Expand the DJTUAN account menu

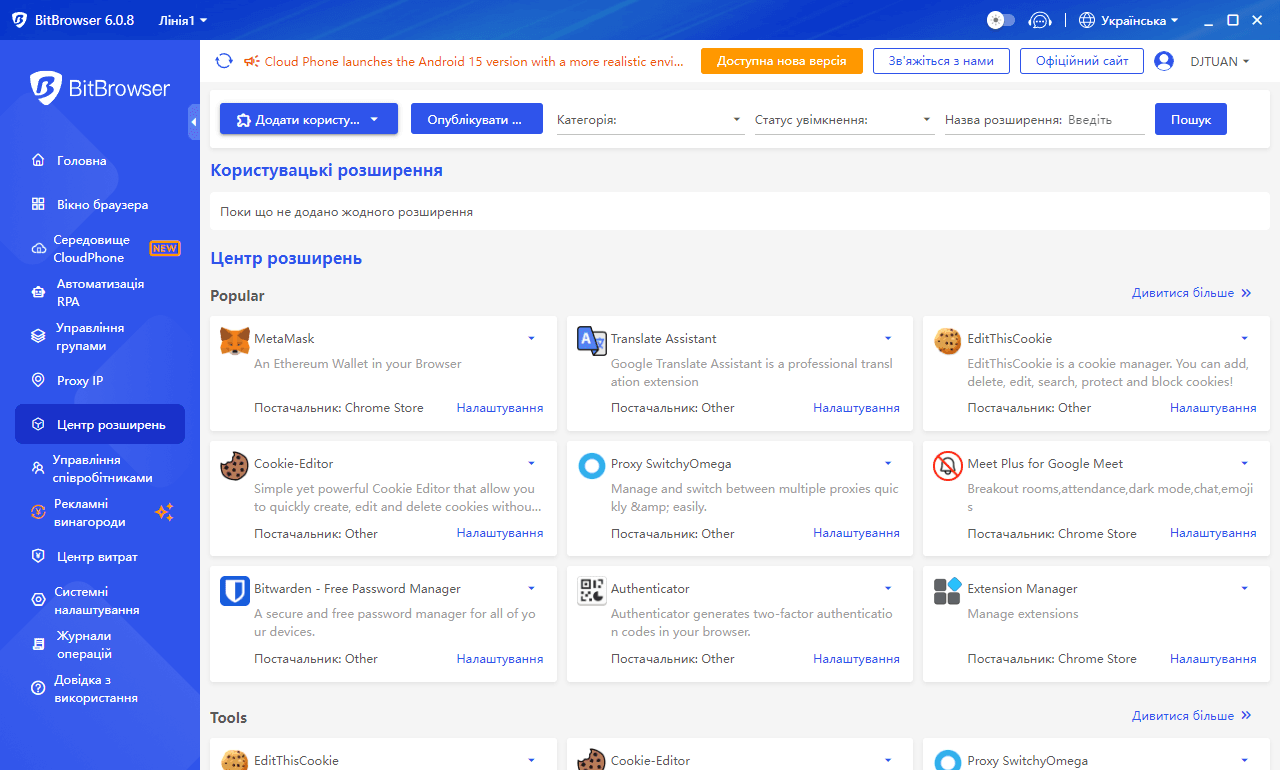pos(1220,61)
